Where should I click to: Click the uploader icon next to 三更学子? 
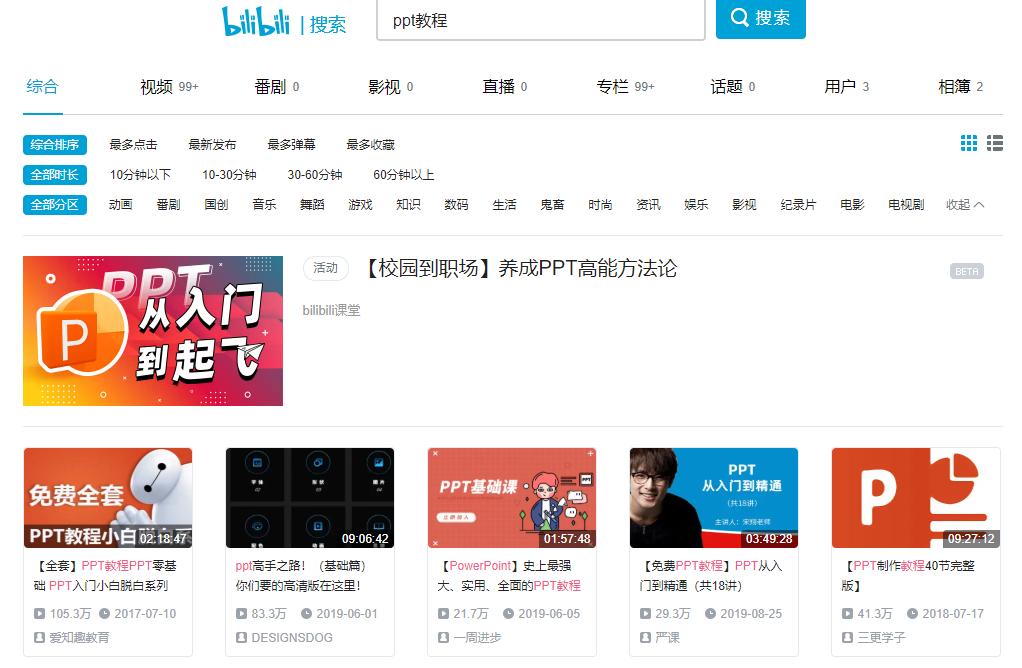tap(846, 637)
